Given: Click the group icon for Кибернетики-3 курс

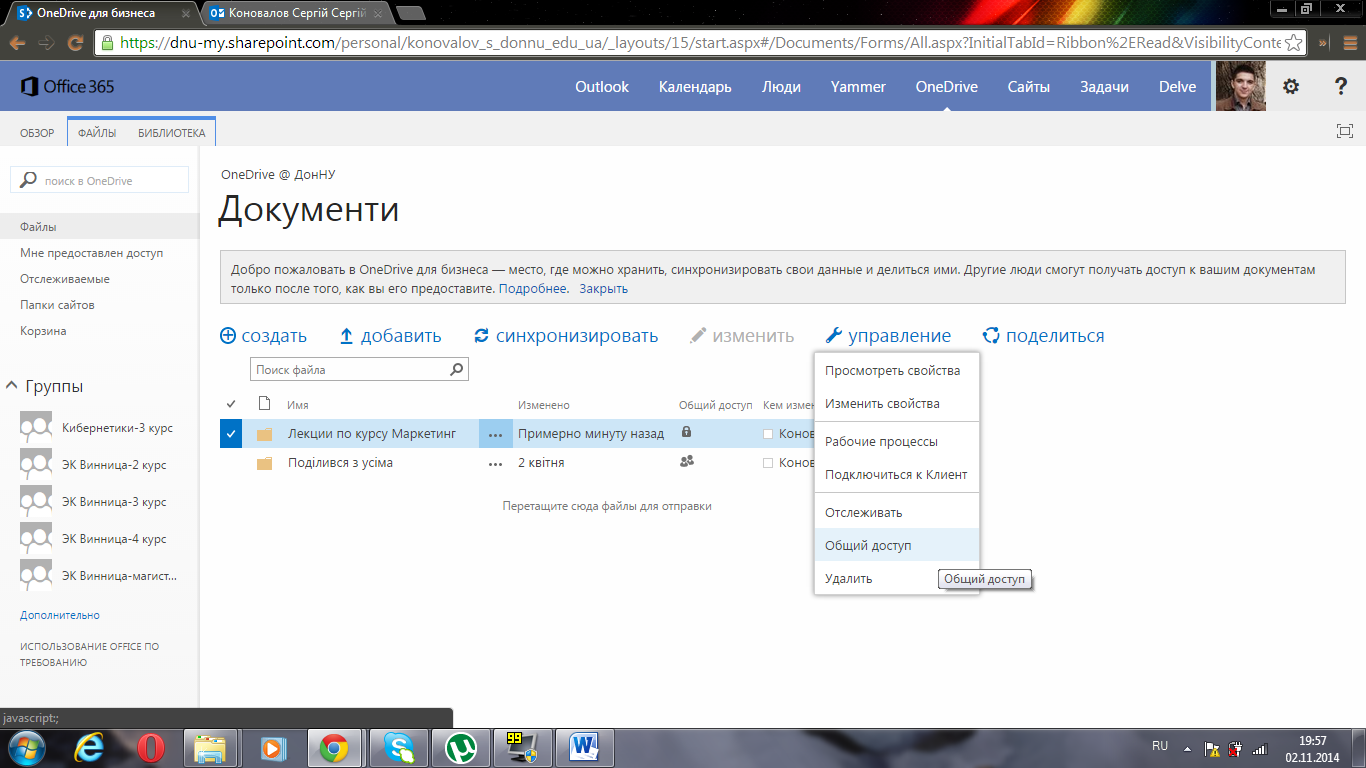Looking at the screenshot, I should coord(36,428).
